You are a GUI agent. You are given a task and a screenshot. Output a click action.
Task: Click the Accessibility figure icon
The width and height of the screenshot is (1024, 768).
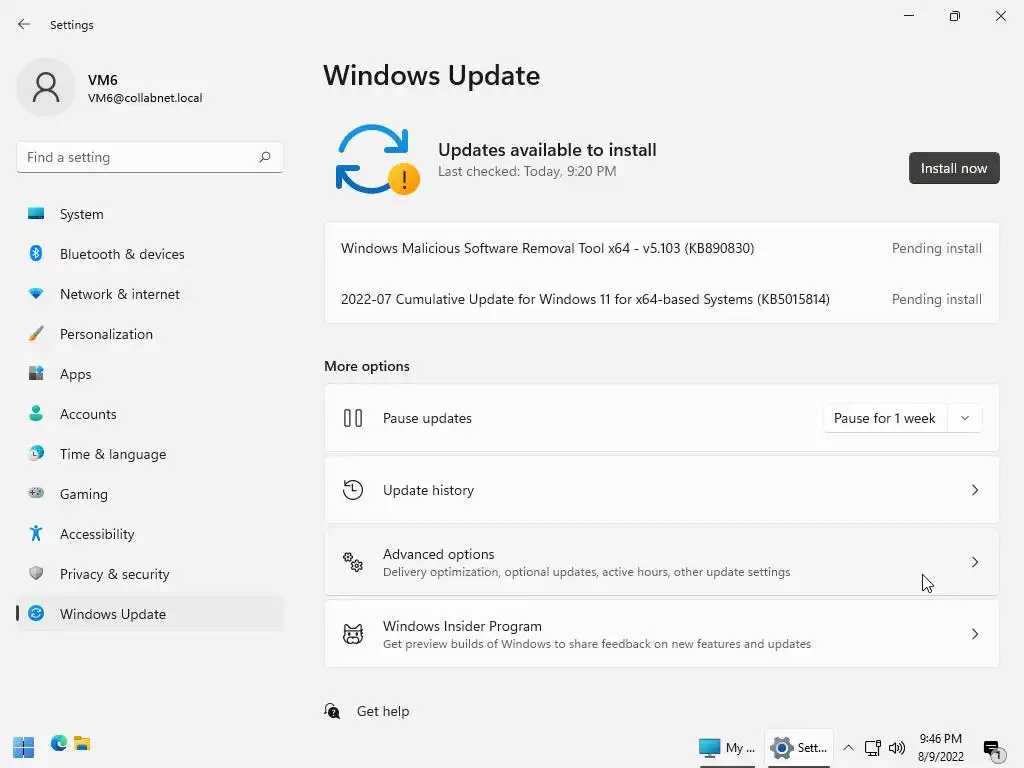(36, 534)
